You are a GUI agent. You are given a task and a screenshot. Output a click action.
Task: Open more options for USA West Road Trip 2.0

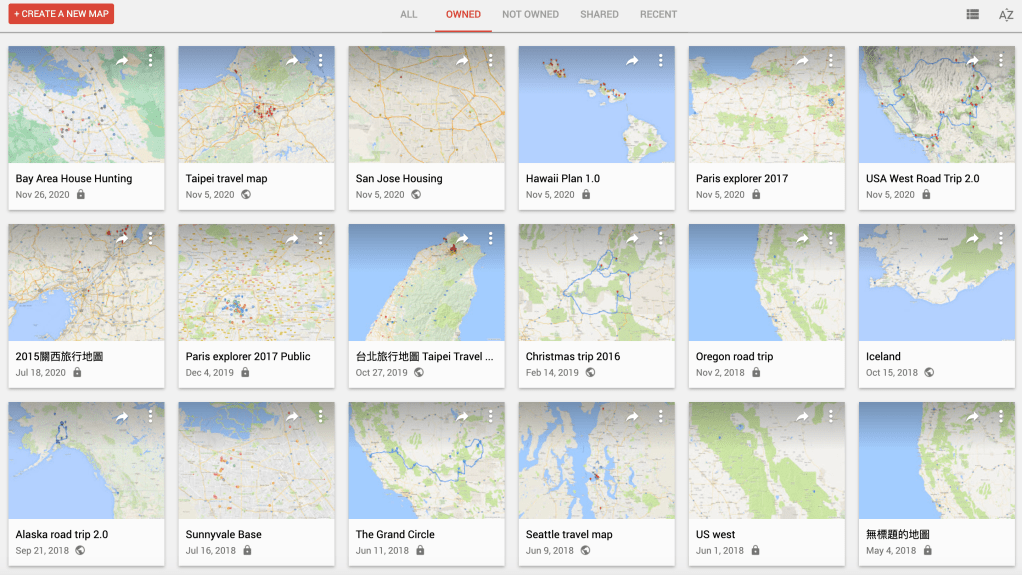click(x=1001, y=61)
